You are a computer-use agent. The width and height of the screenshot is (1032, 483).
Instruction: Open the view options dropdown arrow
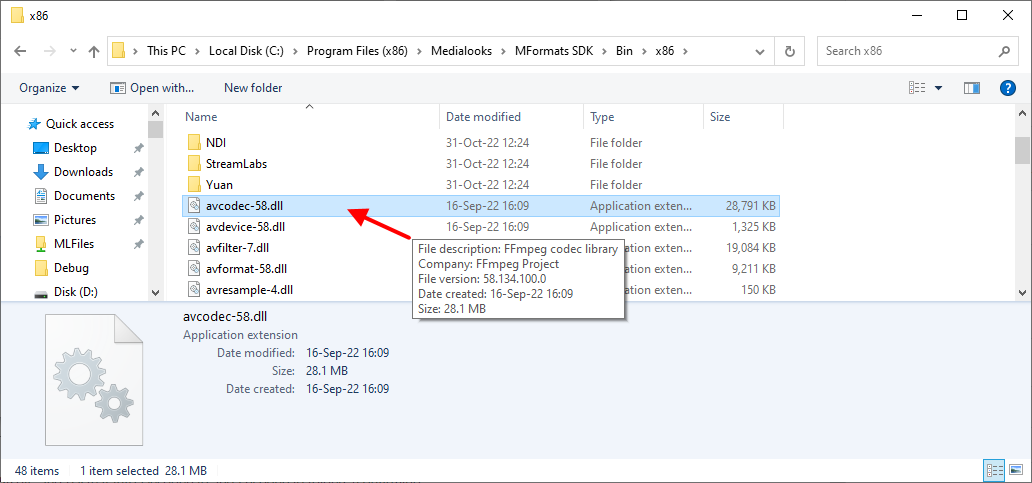[x=939, y=88]
